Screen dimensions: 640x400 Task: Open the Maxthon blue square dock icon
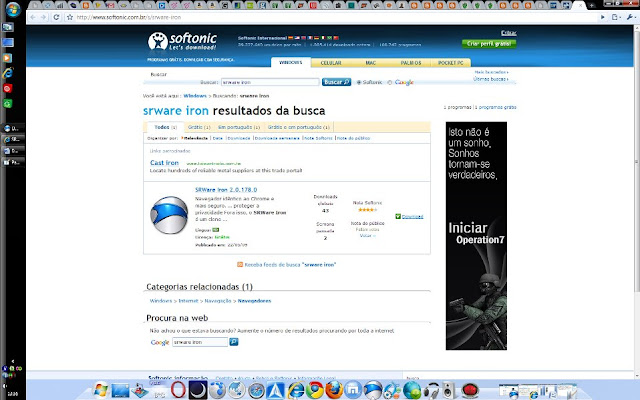point(353,390)
